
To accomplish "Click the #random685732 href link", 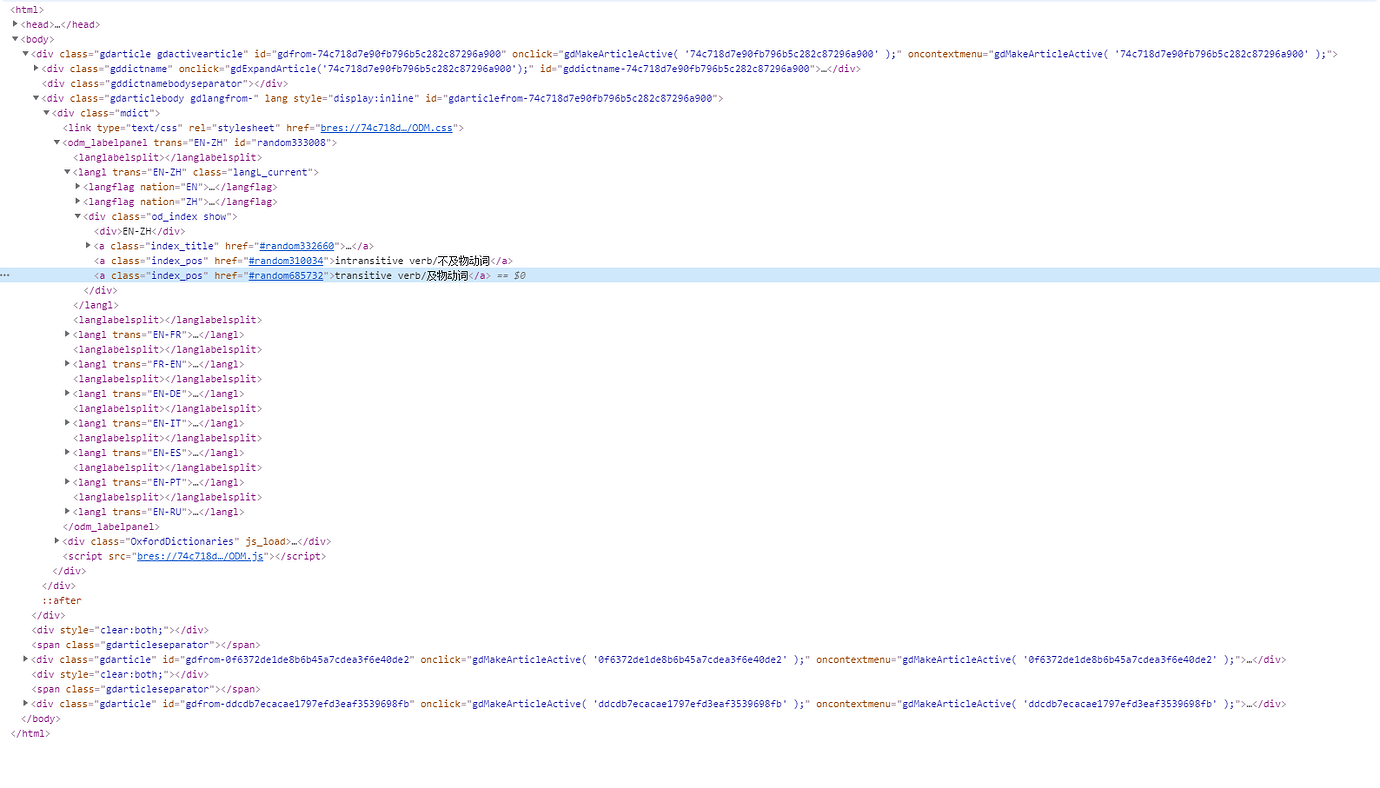I will click(286, 276).
